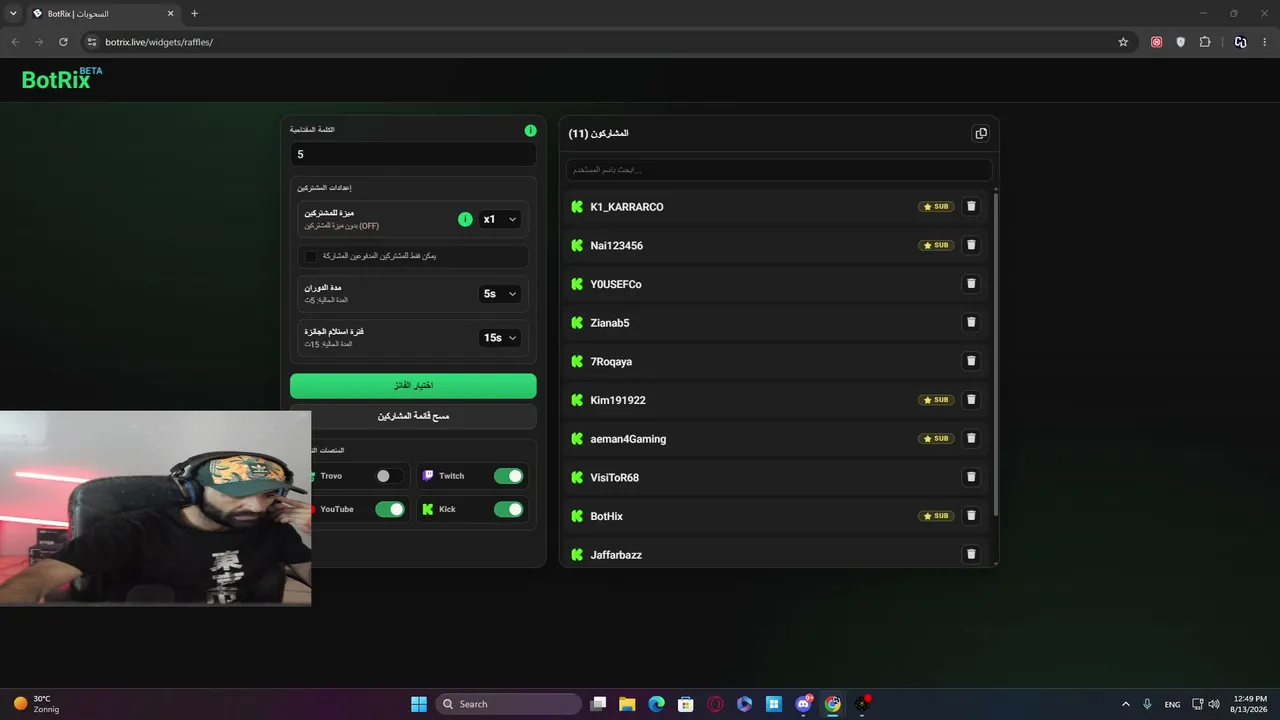Click the BotRix BETA logo
Viewport: 1280px width, 720px height.
[x=62, y=79]
